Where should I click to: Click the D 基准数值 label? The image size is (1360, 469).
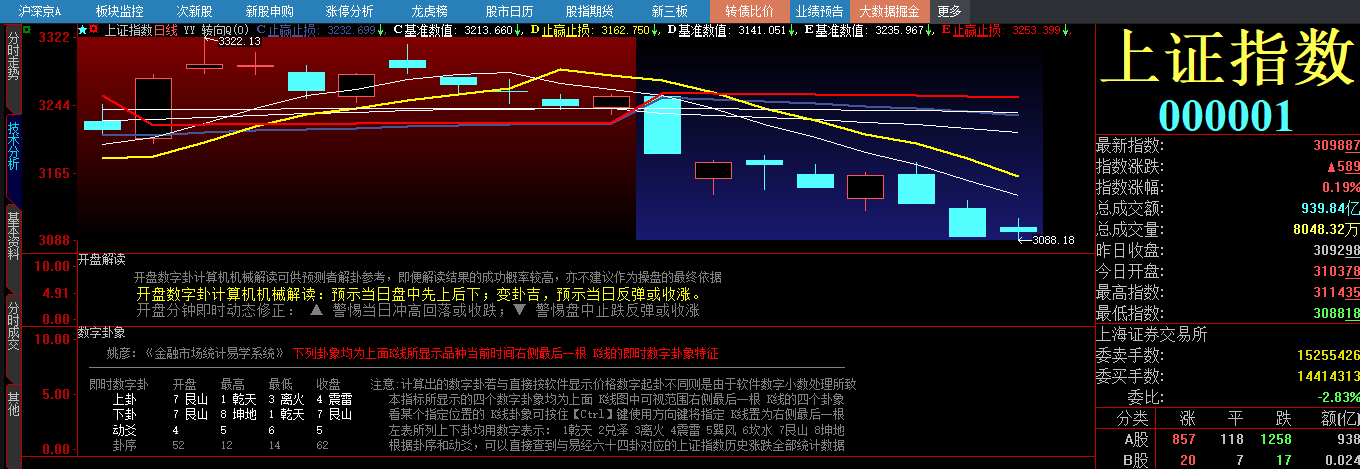[699, 30]
